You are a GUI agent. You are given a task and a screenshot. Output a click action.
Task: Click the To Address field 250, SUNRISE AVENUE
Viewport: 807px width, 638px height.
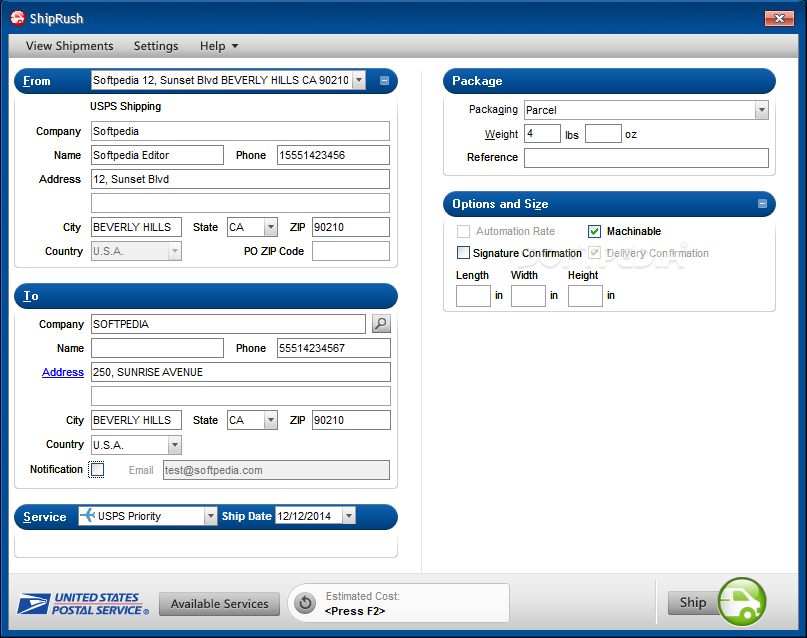[x=241, y=372]
